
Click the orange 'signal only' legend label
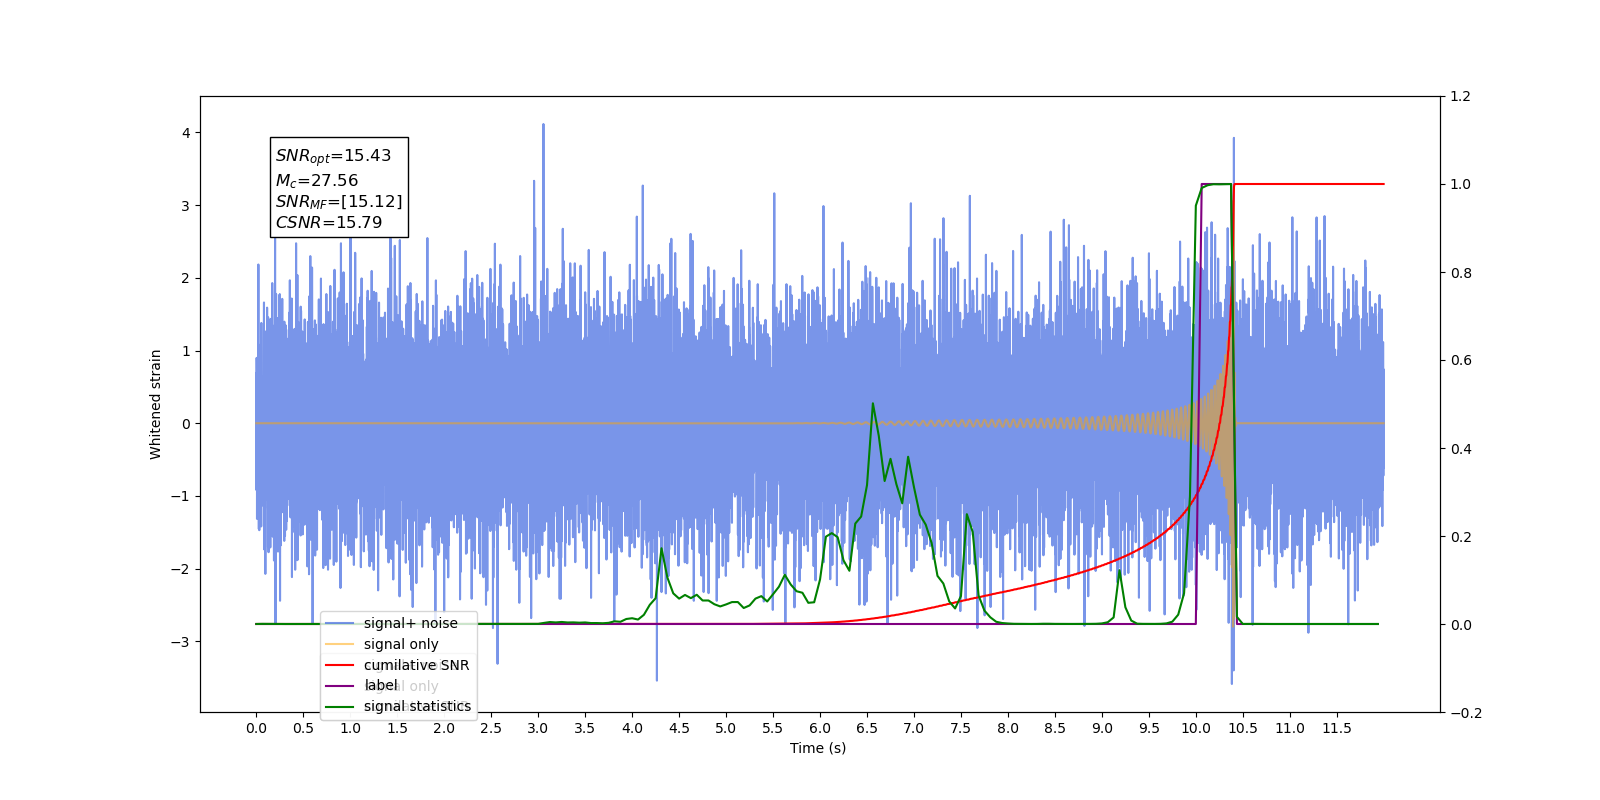pyautogui.click(x=401, y=644)
